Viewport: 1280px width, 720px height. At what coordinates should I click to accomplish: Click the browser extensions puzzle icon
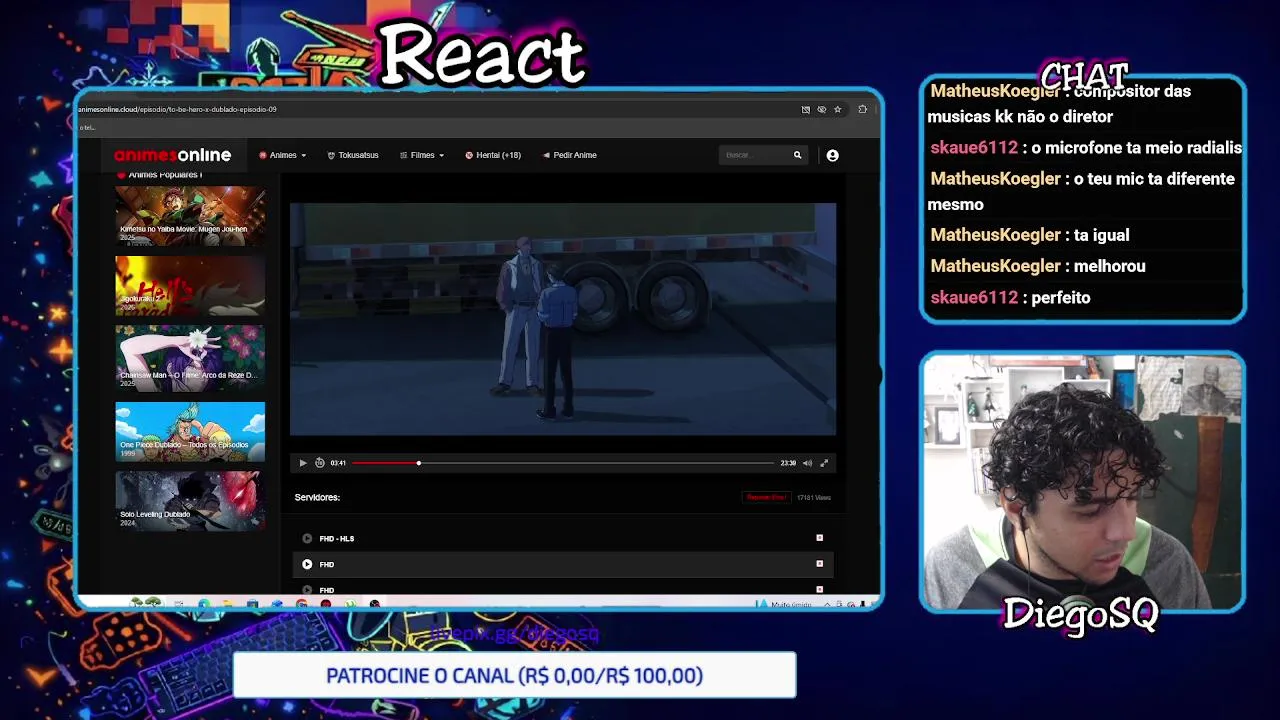point(862,109)
